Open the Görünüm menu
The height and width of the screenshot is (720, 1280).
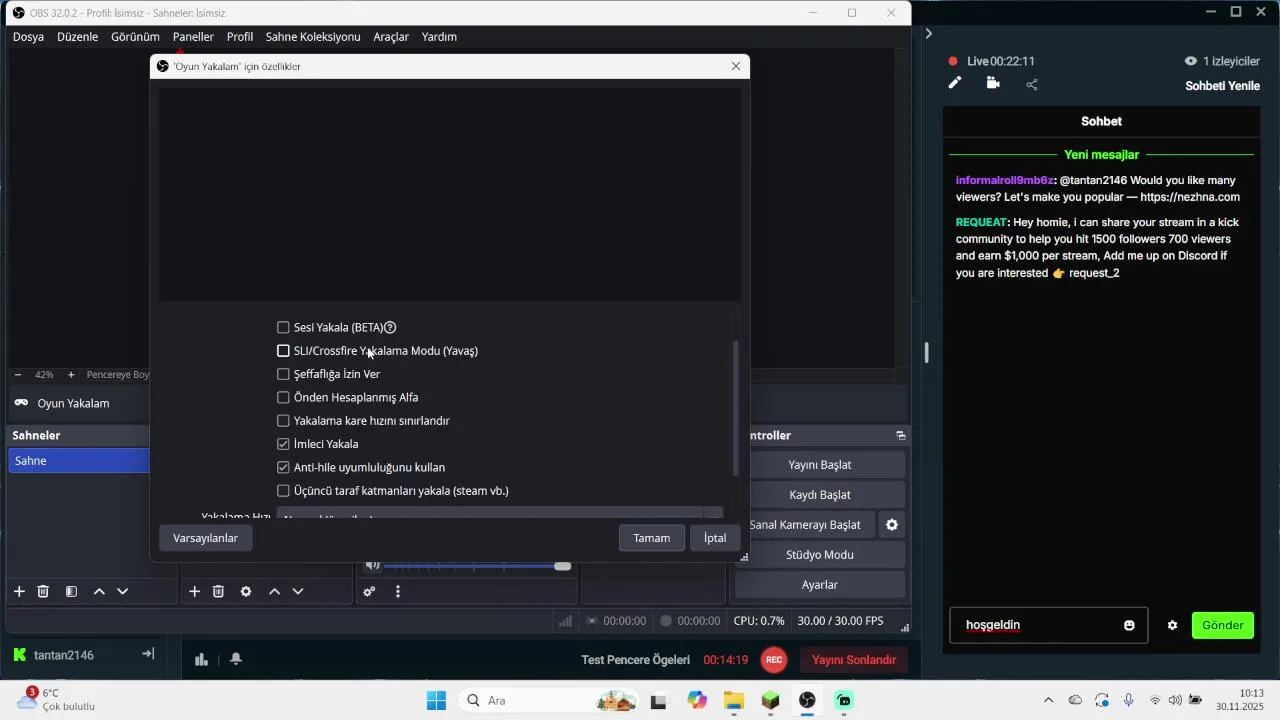tap(135, 37)
